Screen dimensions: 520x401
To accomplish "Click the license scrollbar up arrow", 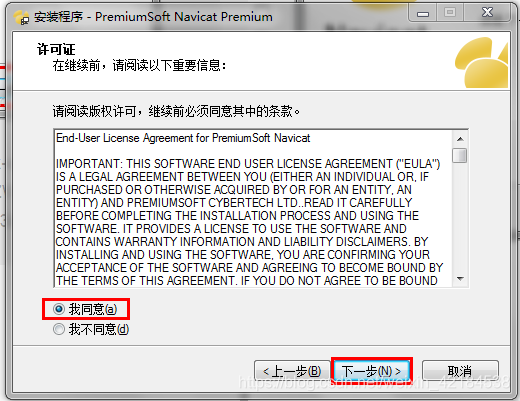I will [460, 139].
